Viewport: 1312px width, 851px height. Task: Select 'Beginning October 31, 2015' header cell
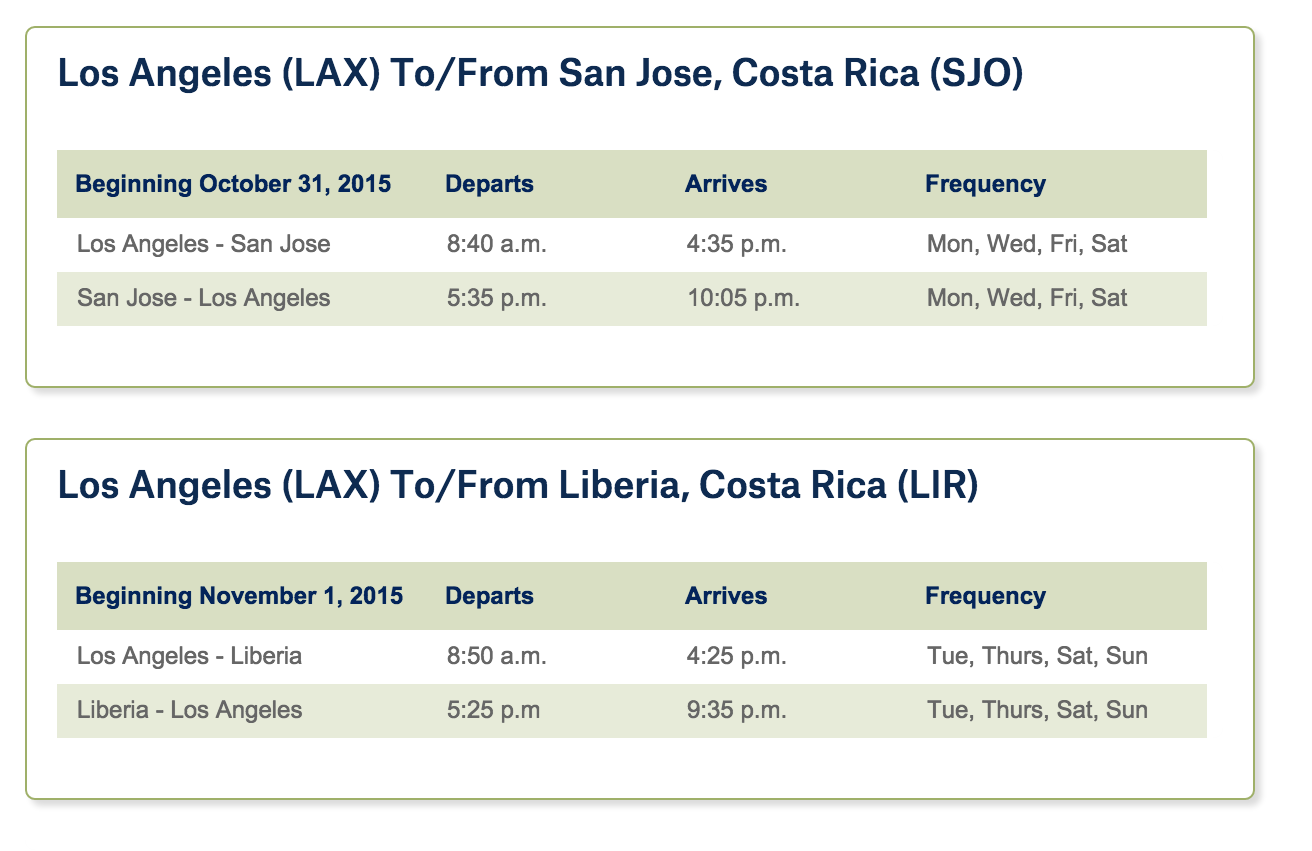tap(234, 184)
